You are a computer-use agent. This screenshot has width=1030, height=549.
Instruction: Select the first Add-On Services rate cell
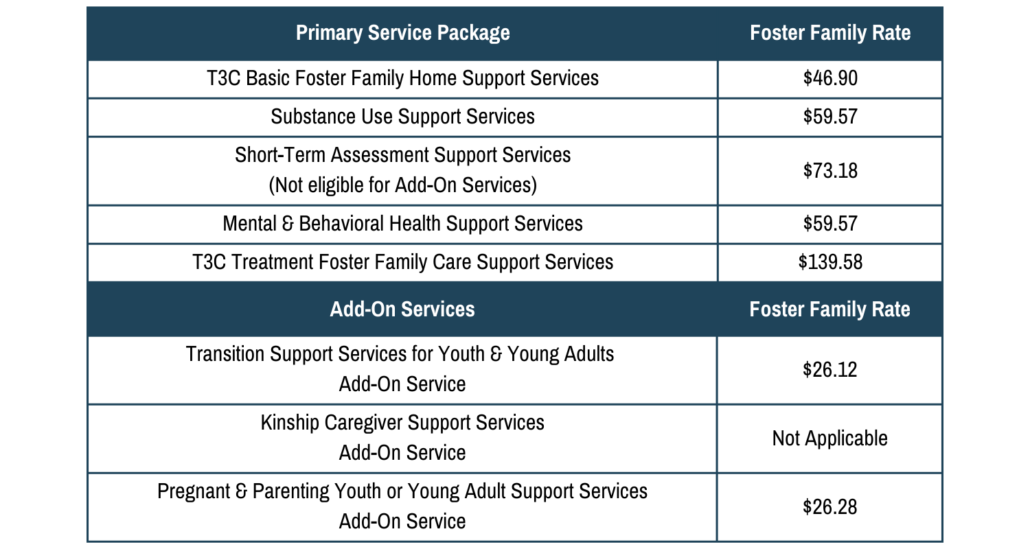tap(830, 370)
